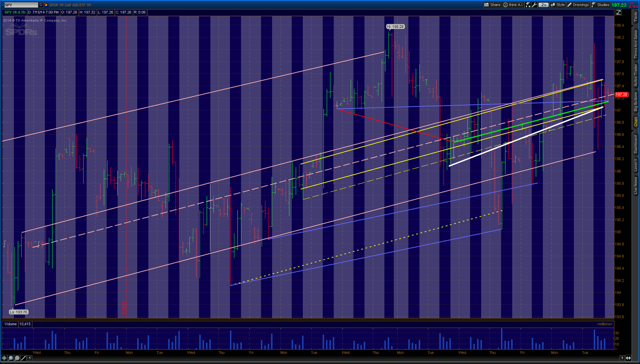Click the third bottom-left chart toolbar icon
The width and height of the screenshot is (640, 364).
17,357
